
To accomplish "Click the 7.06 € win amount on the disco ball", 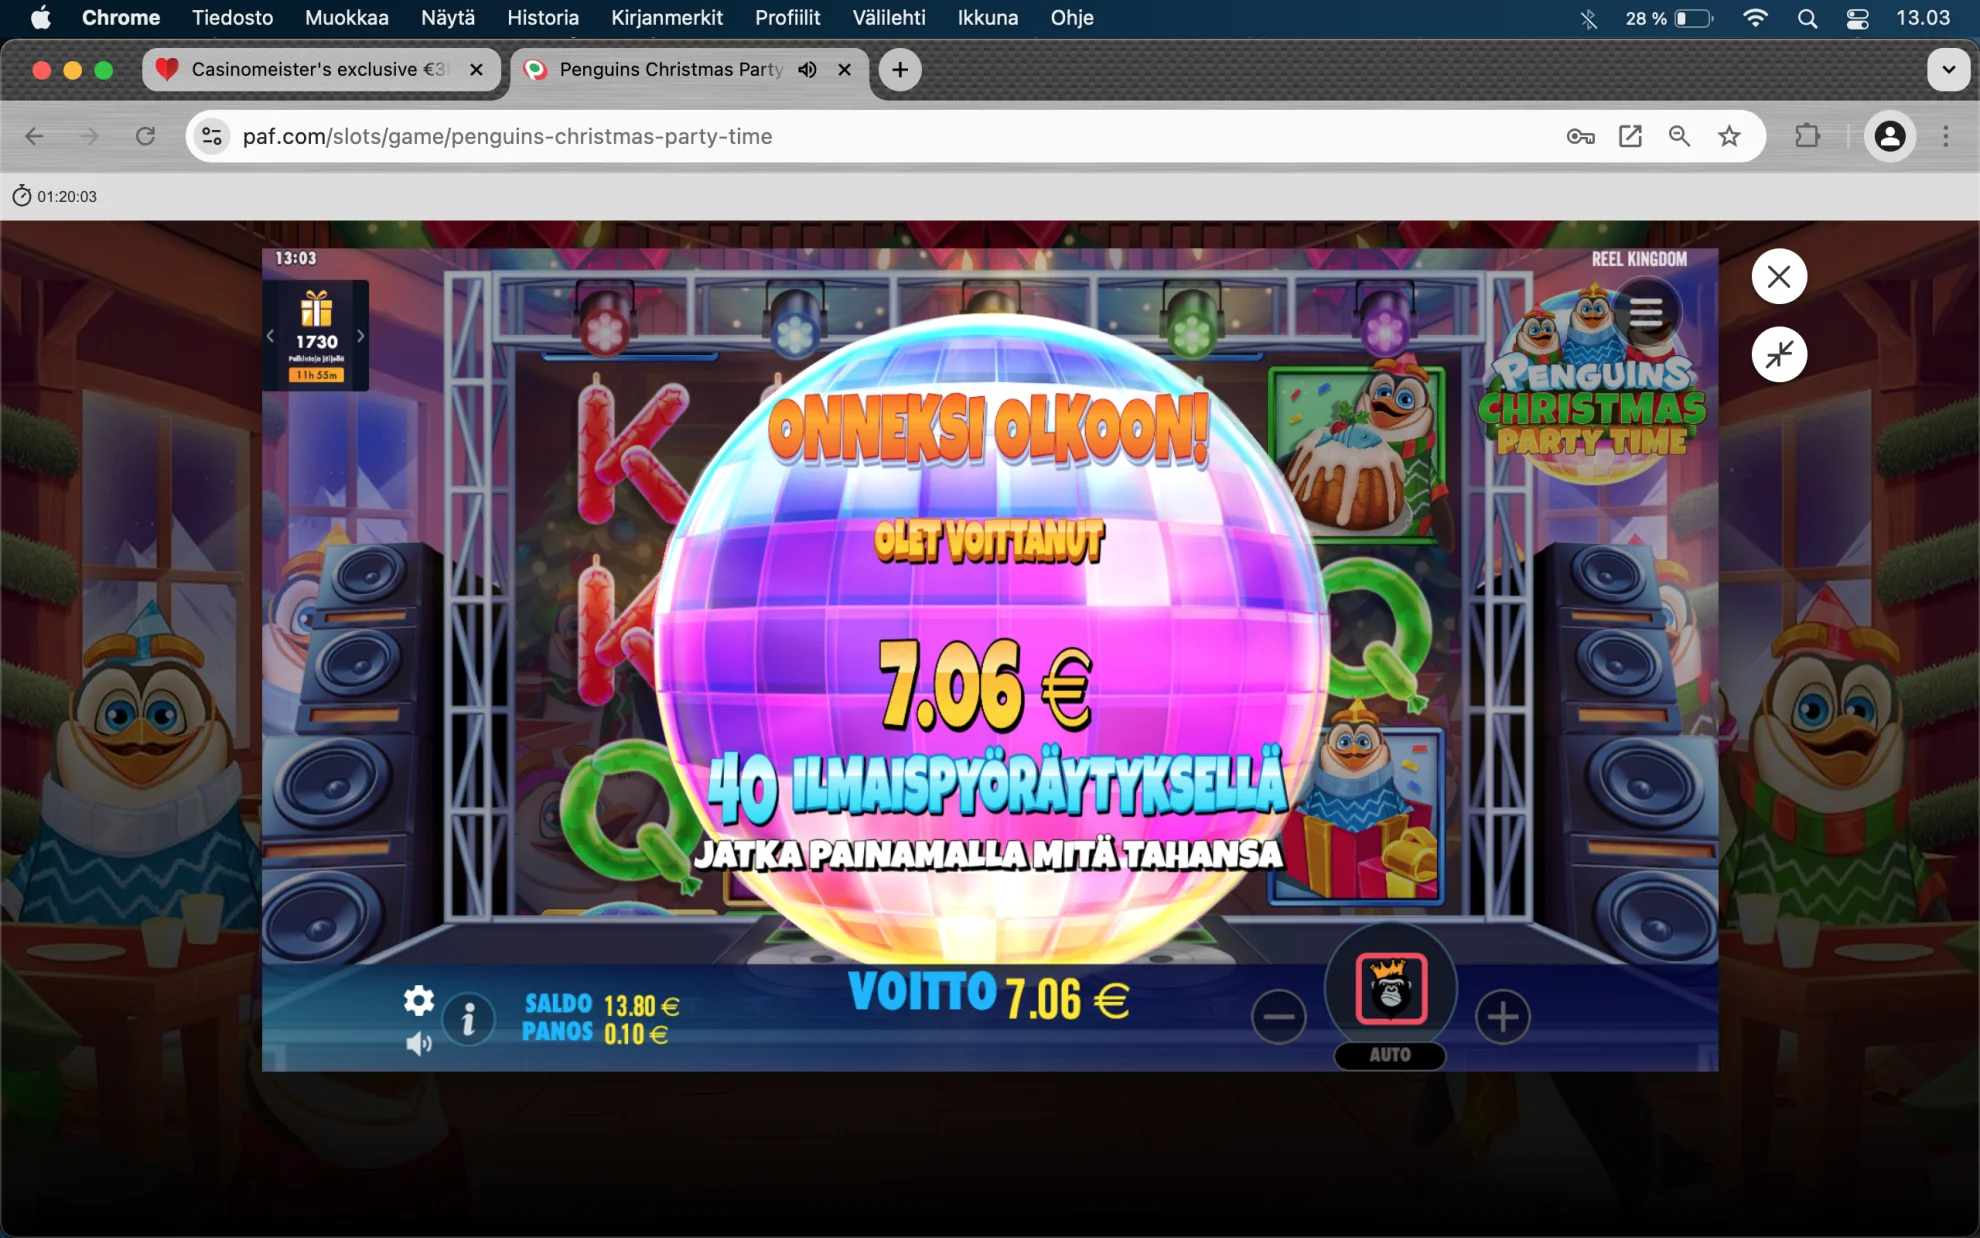I will click(x=986, y=686).
